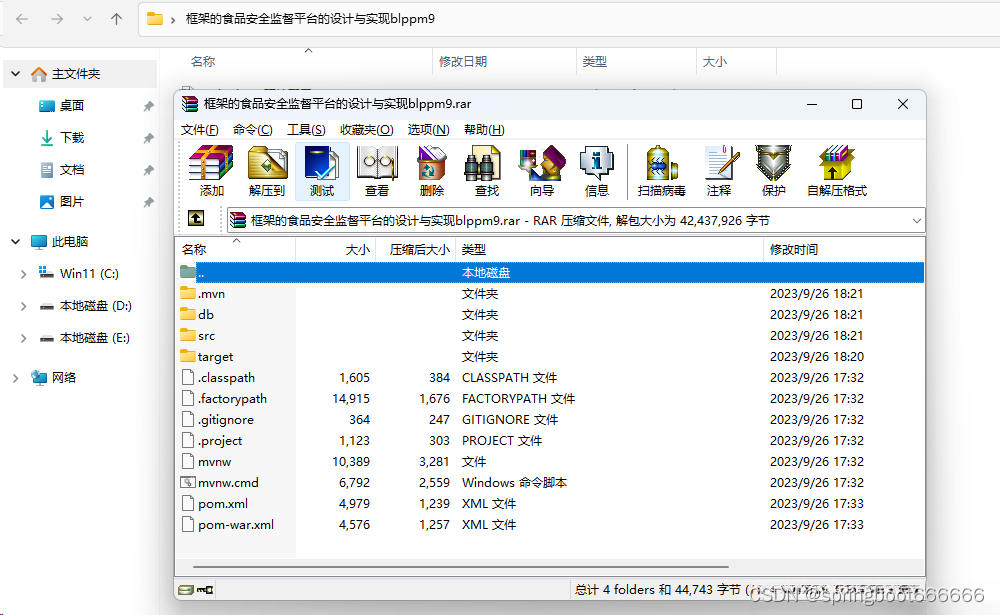1000x615 pixels.
Task: Click Explorer address bar path
Action: pyautogui.click(x=310, y=19)
